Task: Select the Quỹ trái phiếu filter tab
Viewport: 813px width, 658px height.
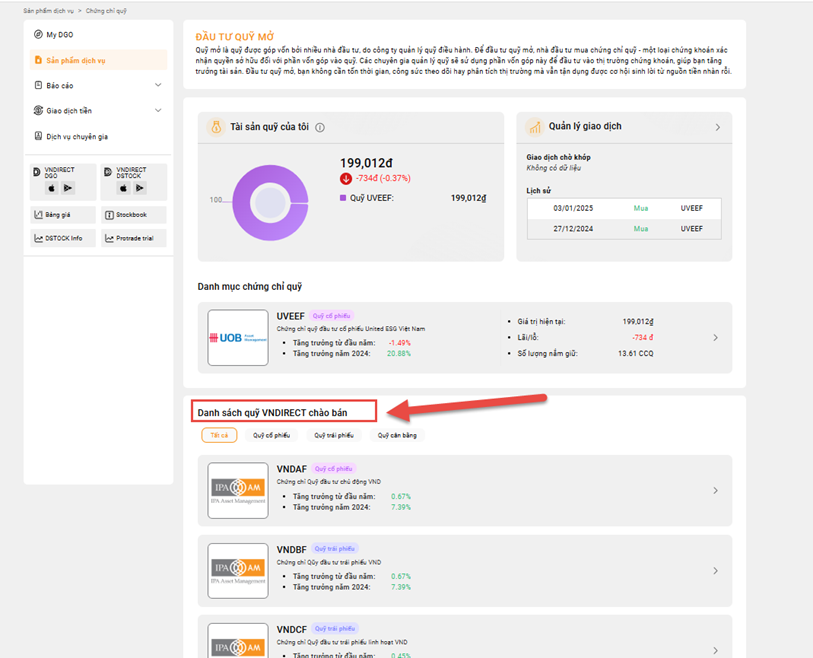Action: (334, 435)
